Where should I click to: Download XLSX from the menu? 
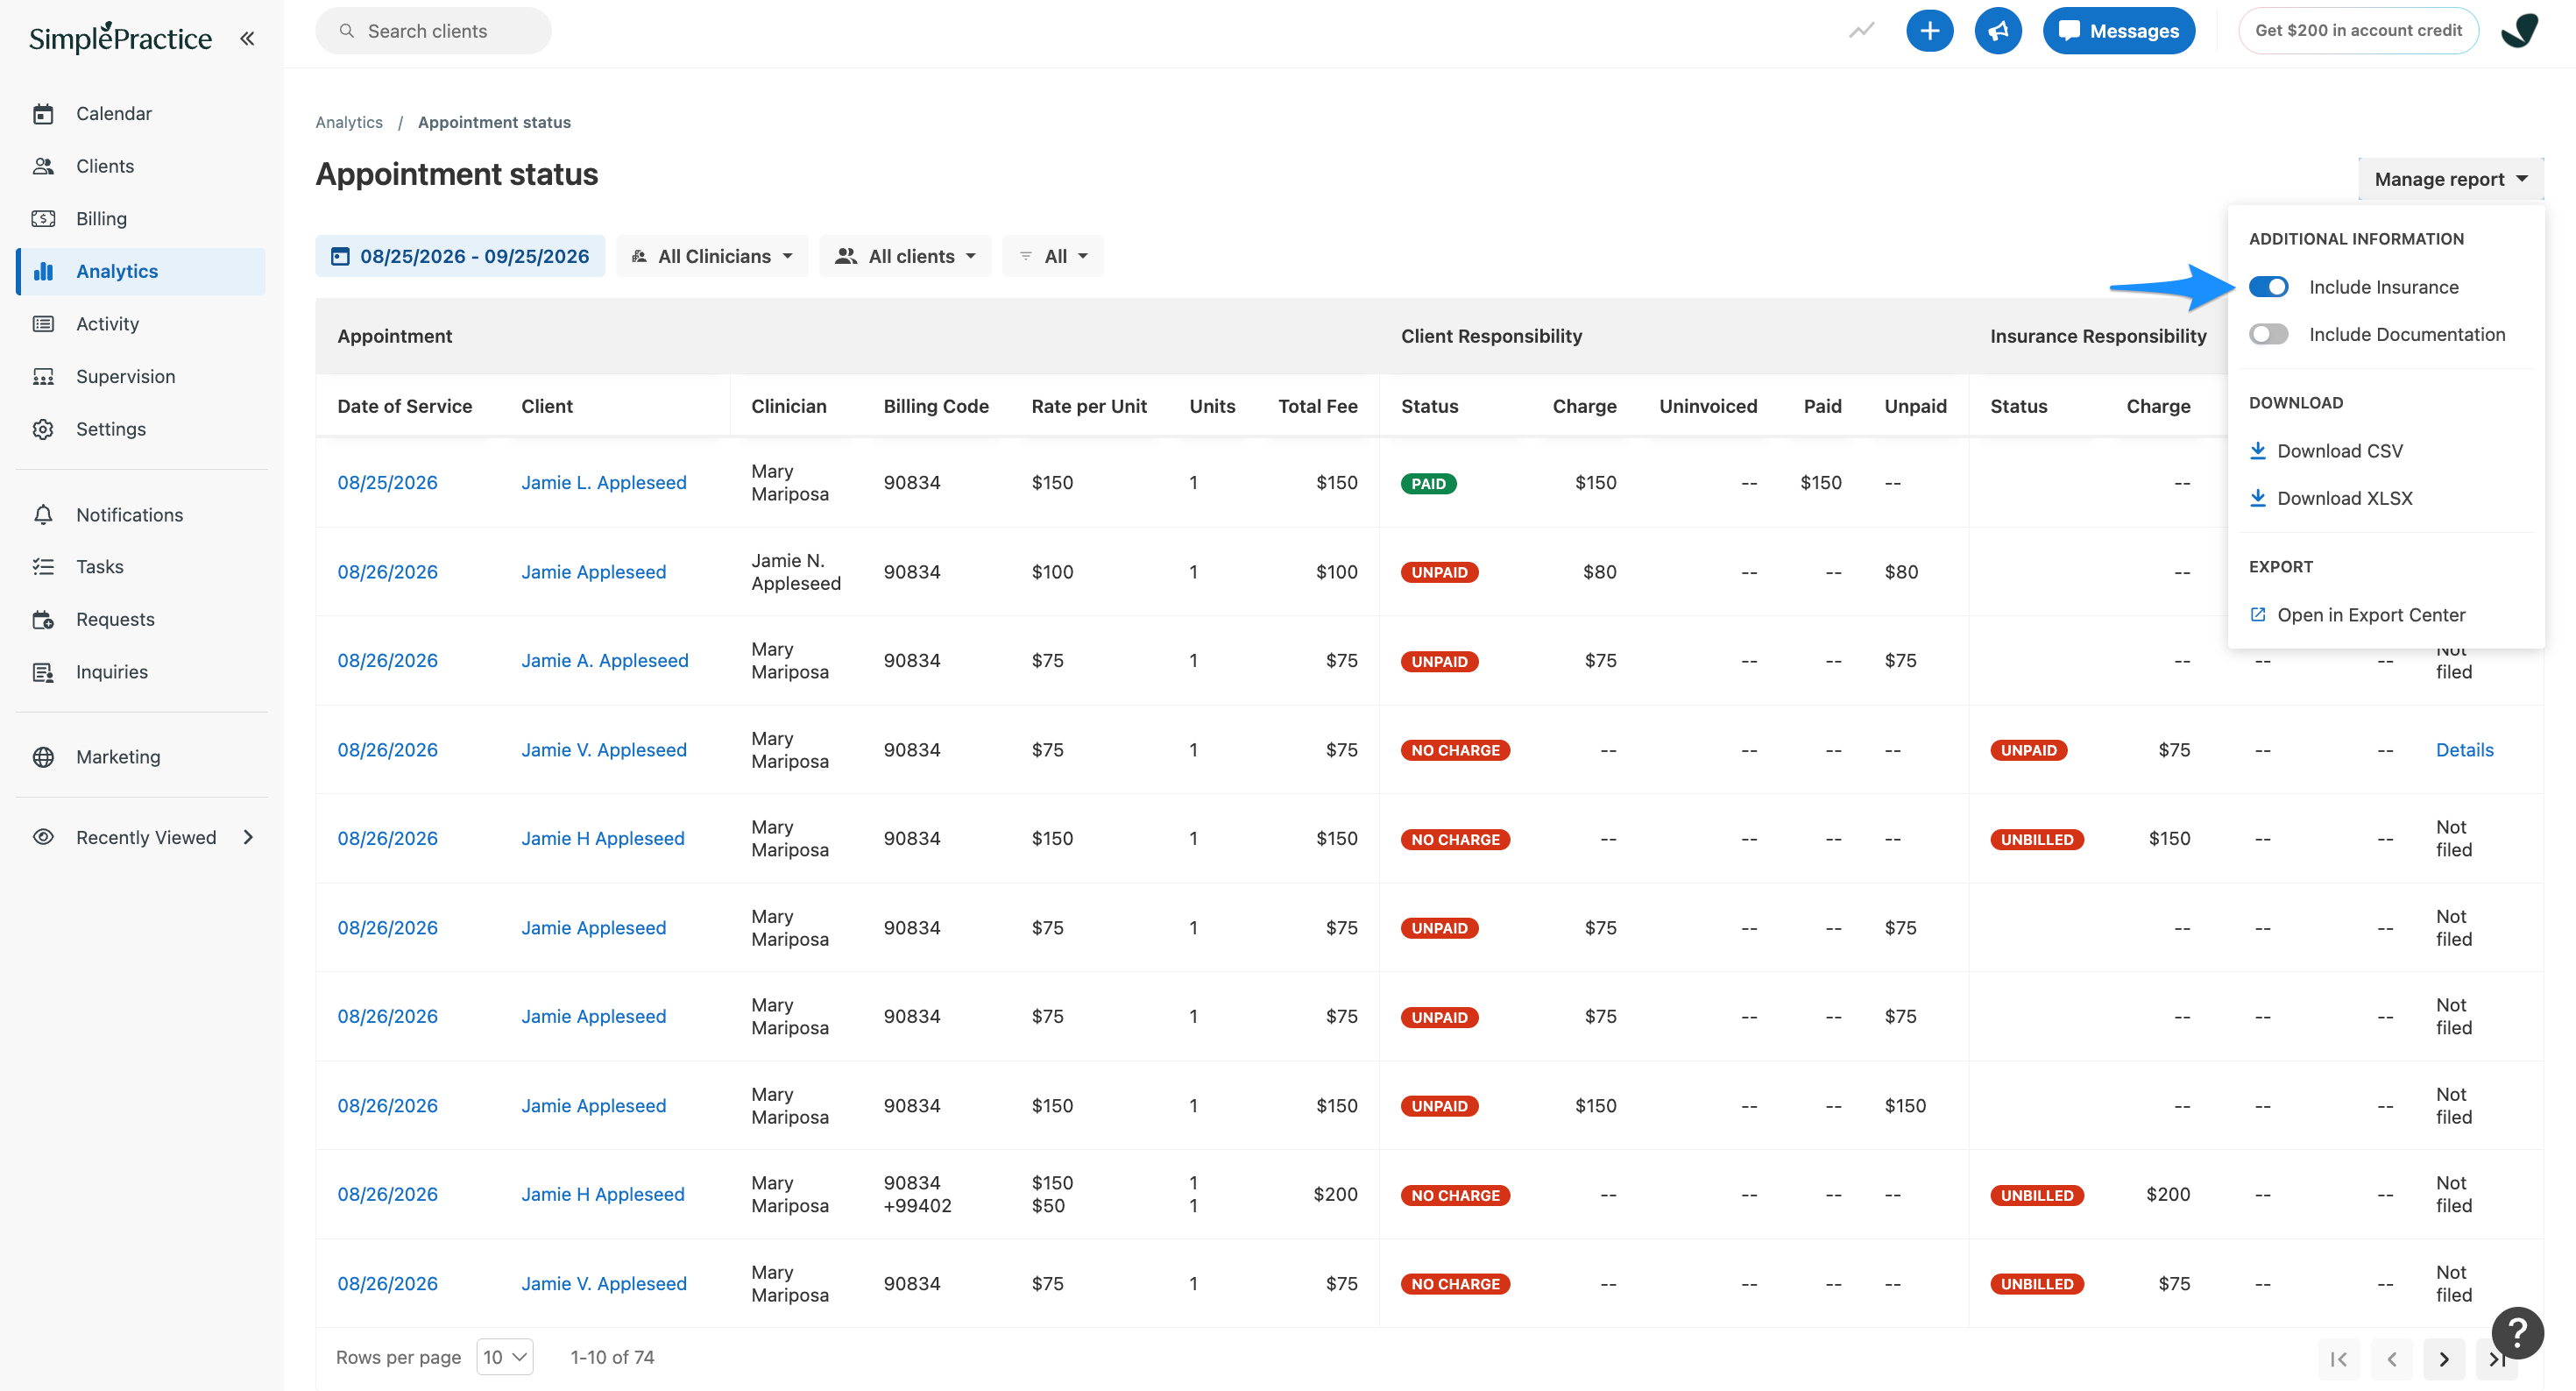[x=2331, y=498]
